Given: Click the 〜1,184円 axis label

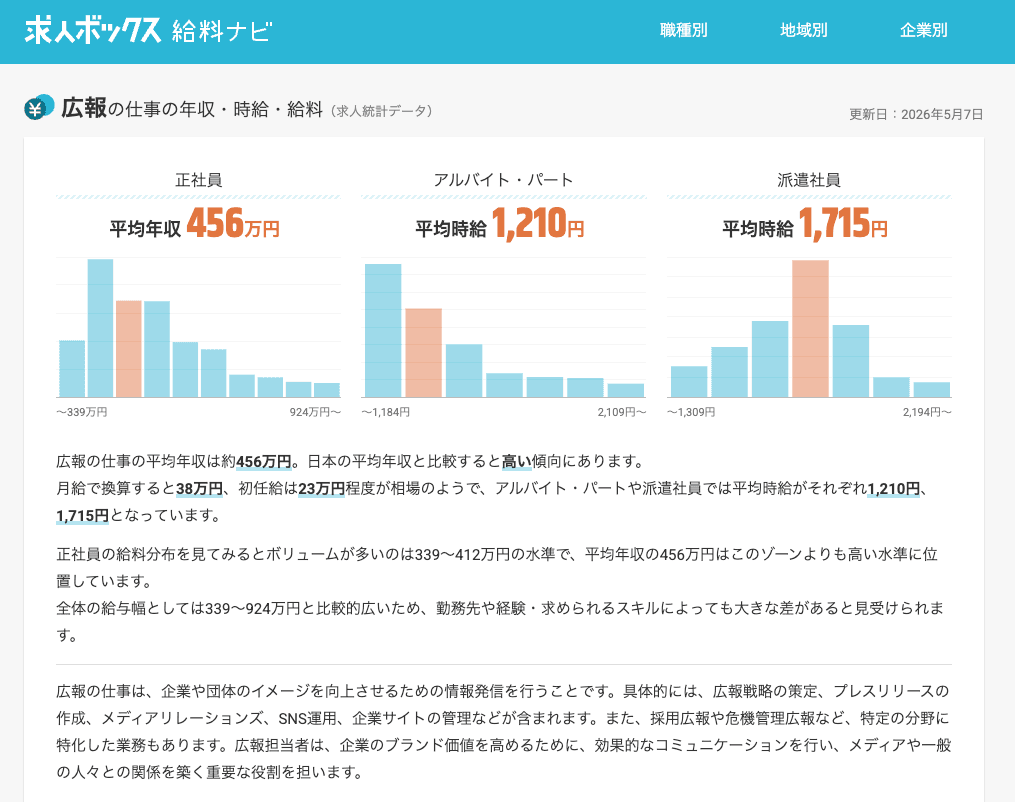Looking at the screenshot, I should pos(386,412).
